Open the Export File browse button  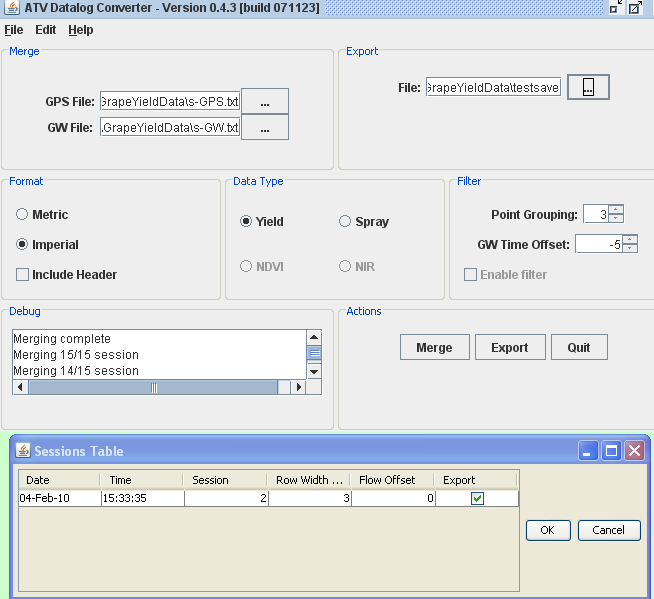(x=588, y=88)
